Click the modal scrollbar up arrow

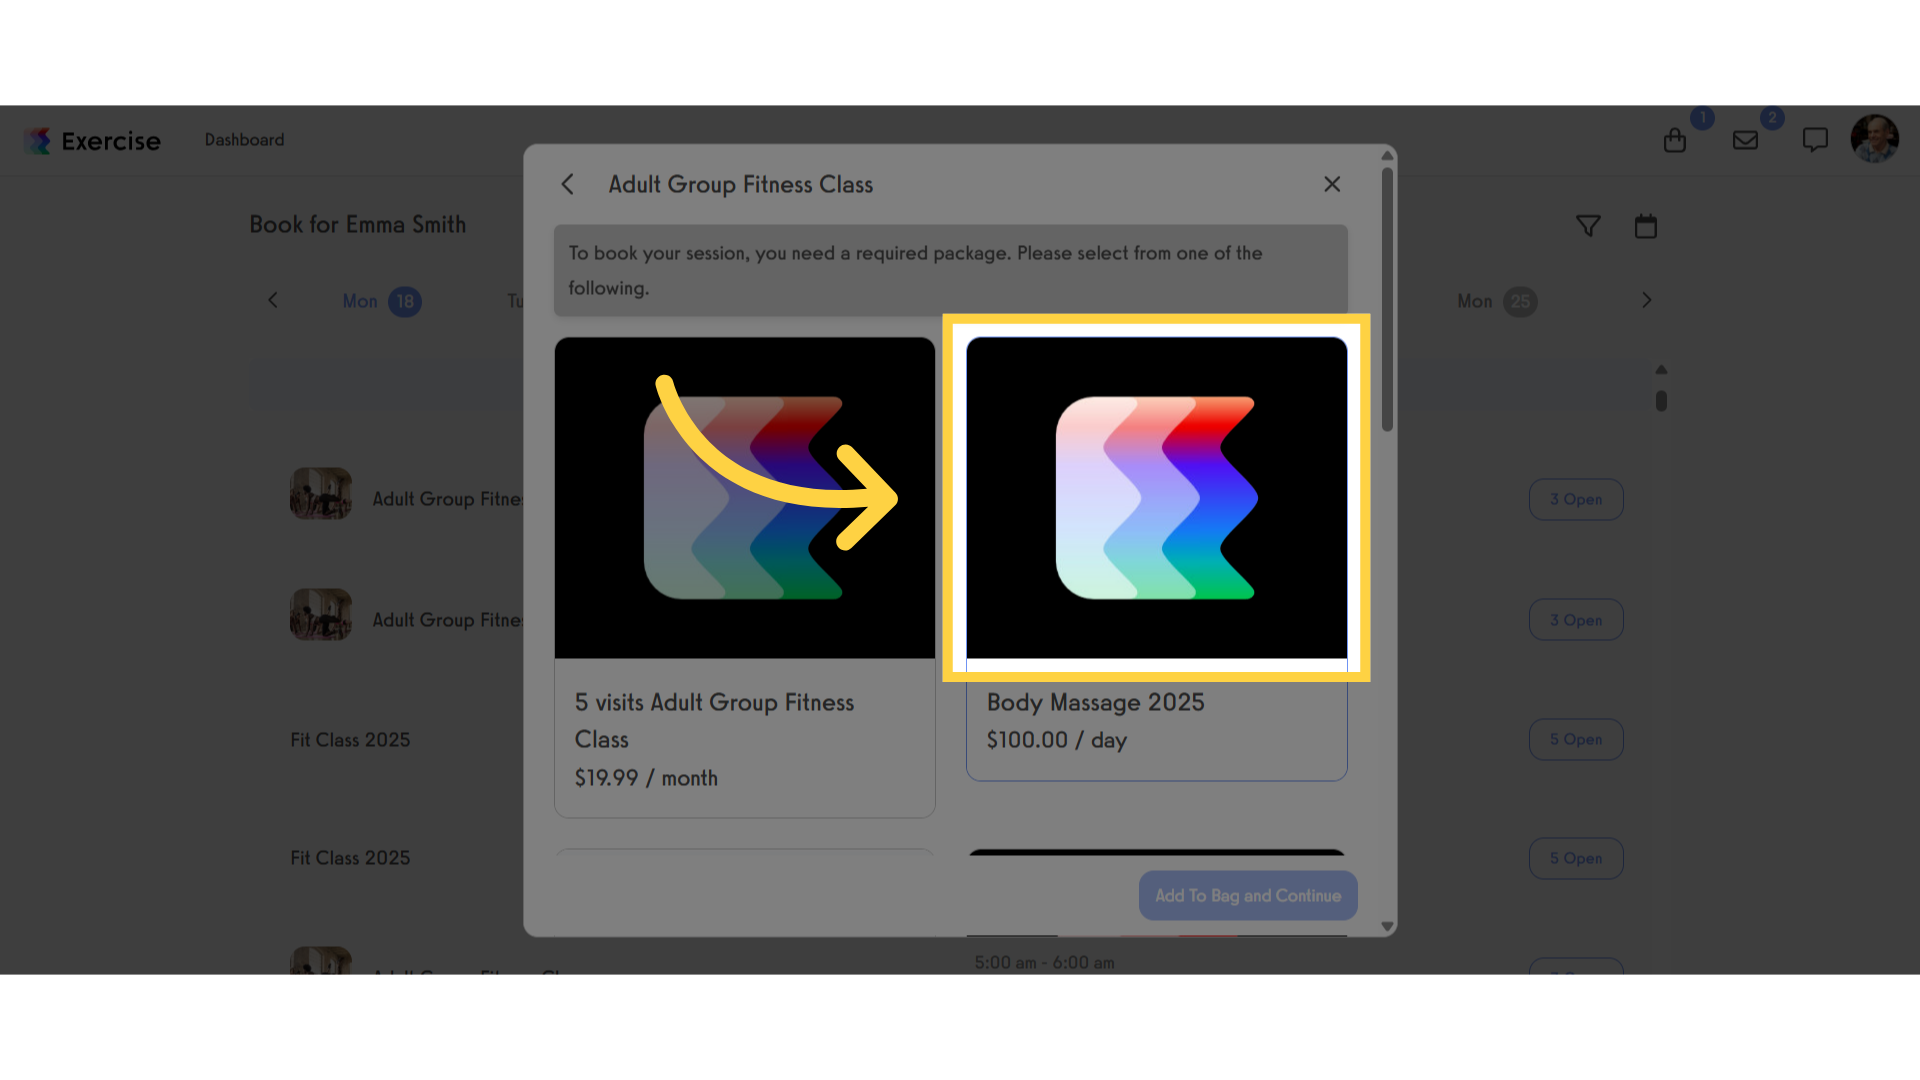pyautogui.click(x=1387, y=156)
